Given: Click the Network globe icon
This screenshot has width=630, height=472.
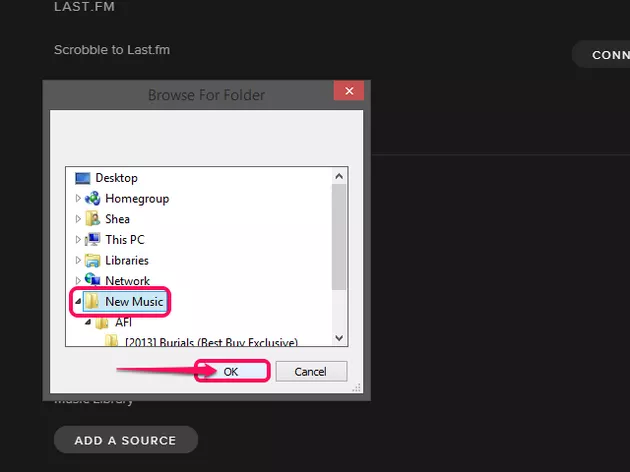Looking at the screenshot, I should pos(93,280).
